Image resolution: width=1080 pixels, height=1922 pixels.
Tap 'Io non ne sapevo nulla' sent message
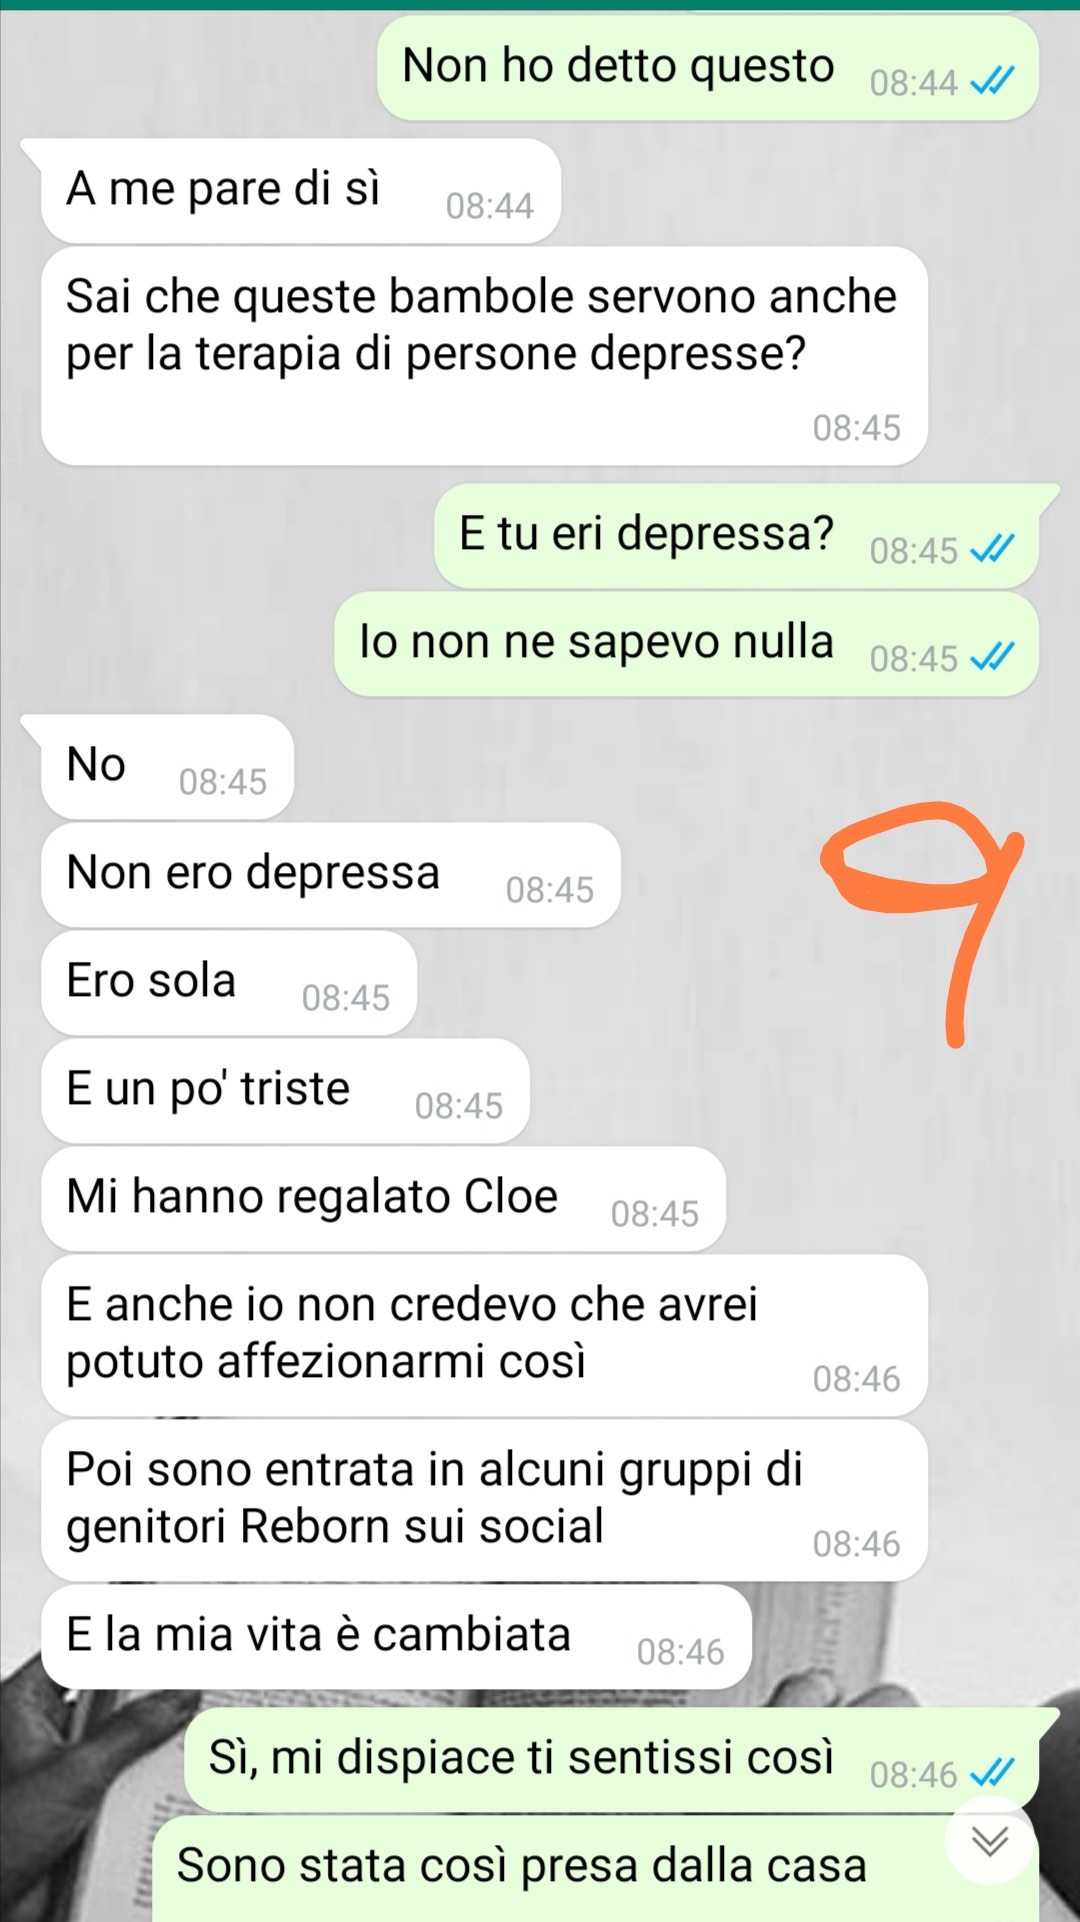tap(686, 644)
